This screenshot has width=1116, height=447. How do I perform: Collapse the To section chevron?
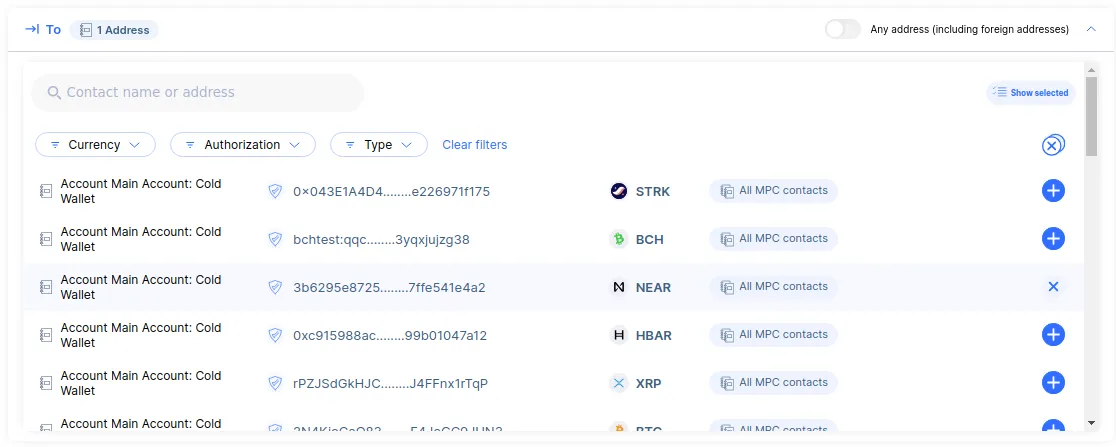pyautogui.click(x=1091, y=29)
